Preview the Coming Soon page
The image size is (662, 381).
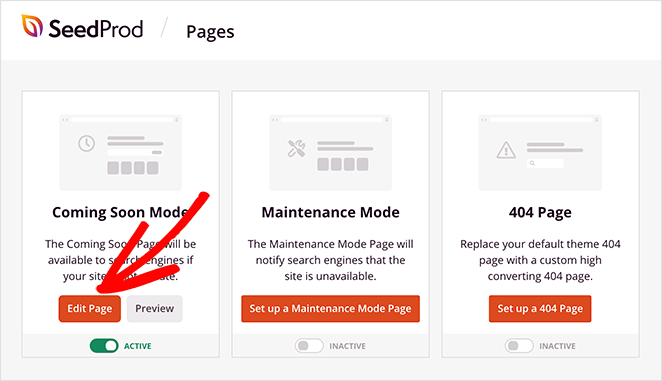coord(155,309)
